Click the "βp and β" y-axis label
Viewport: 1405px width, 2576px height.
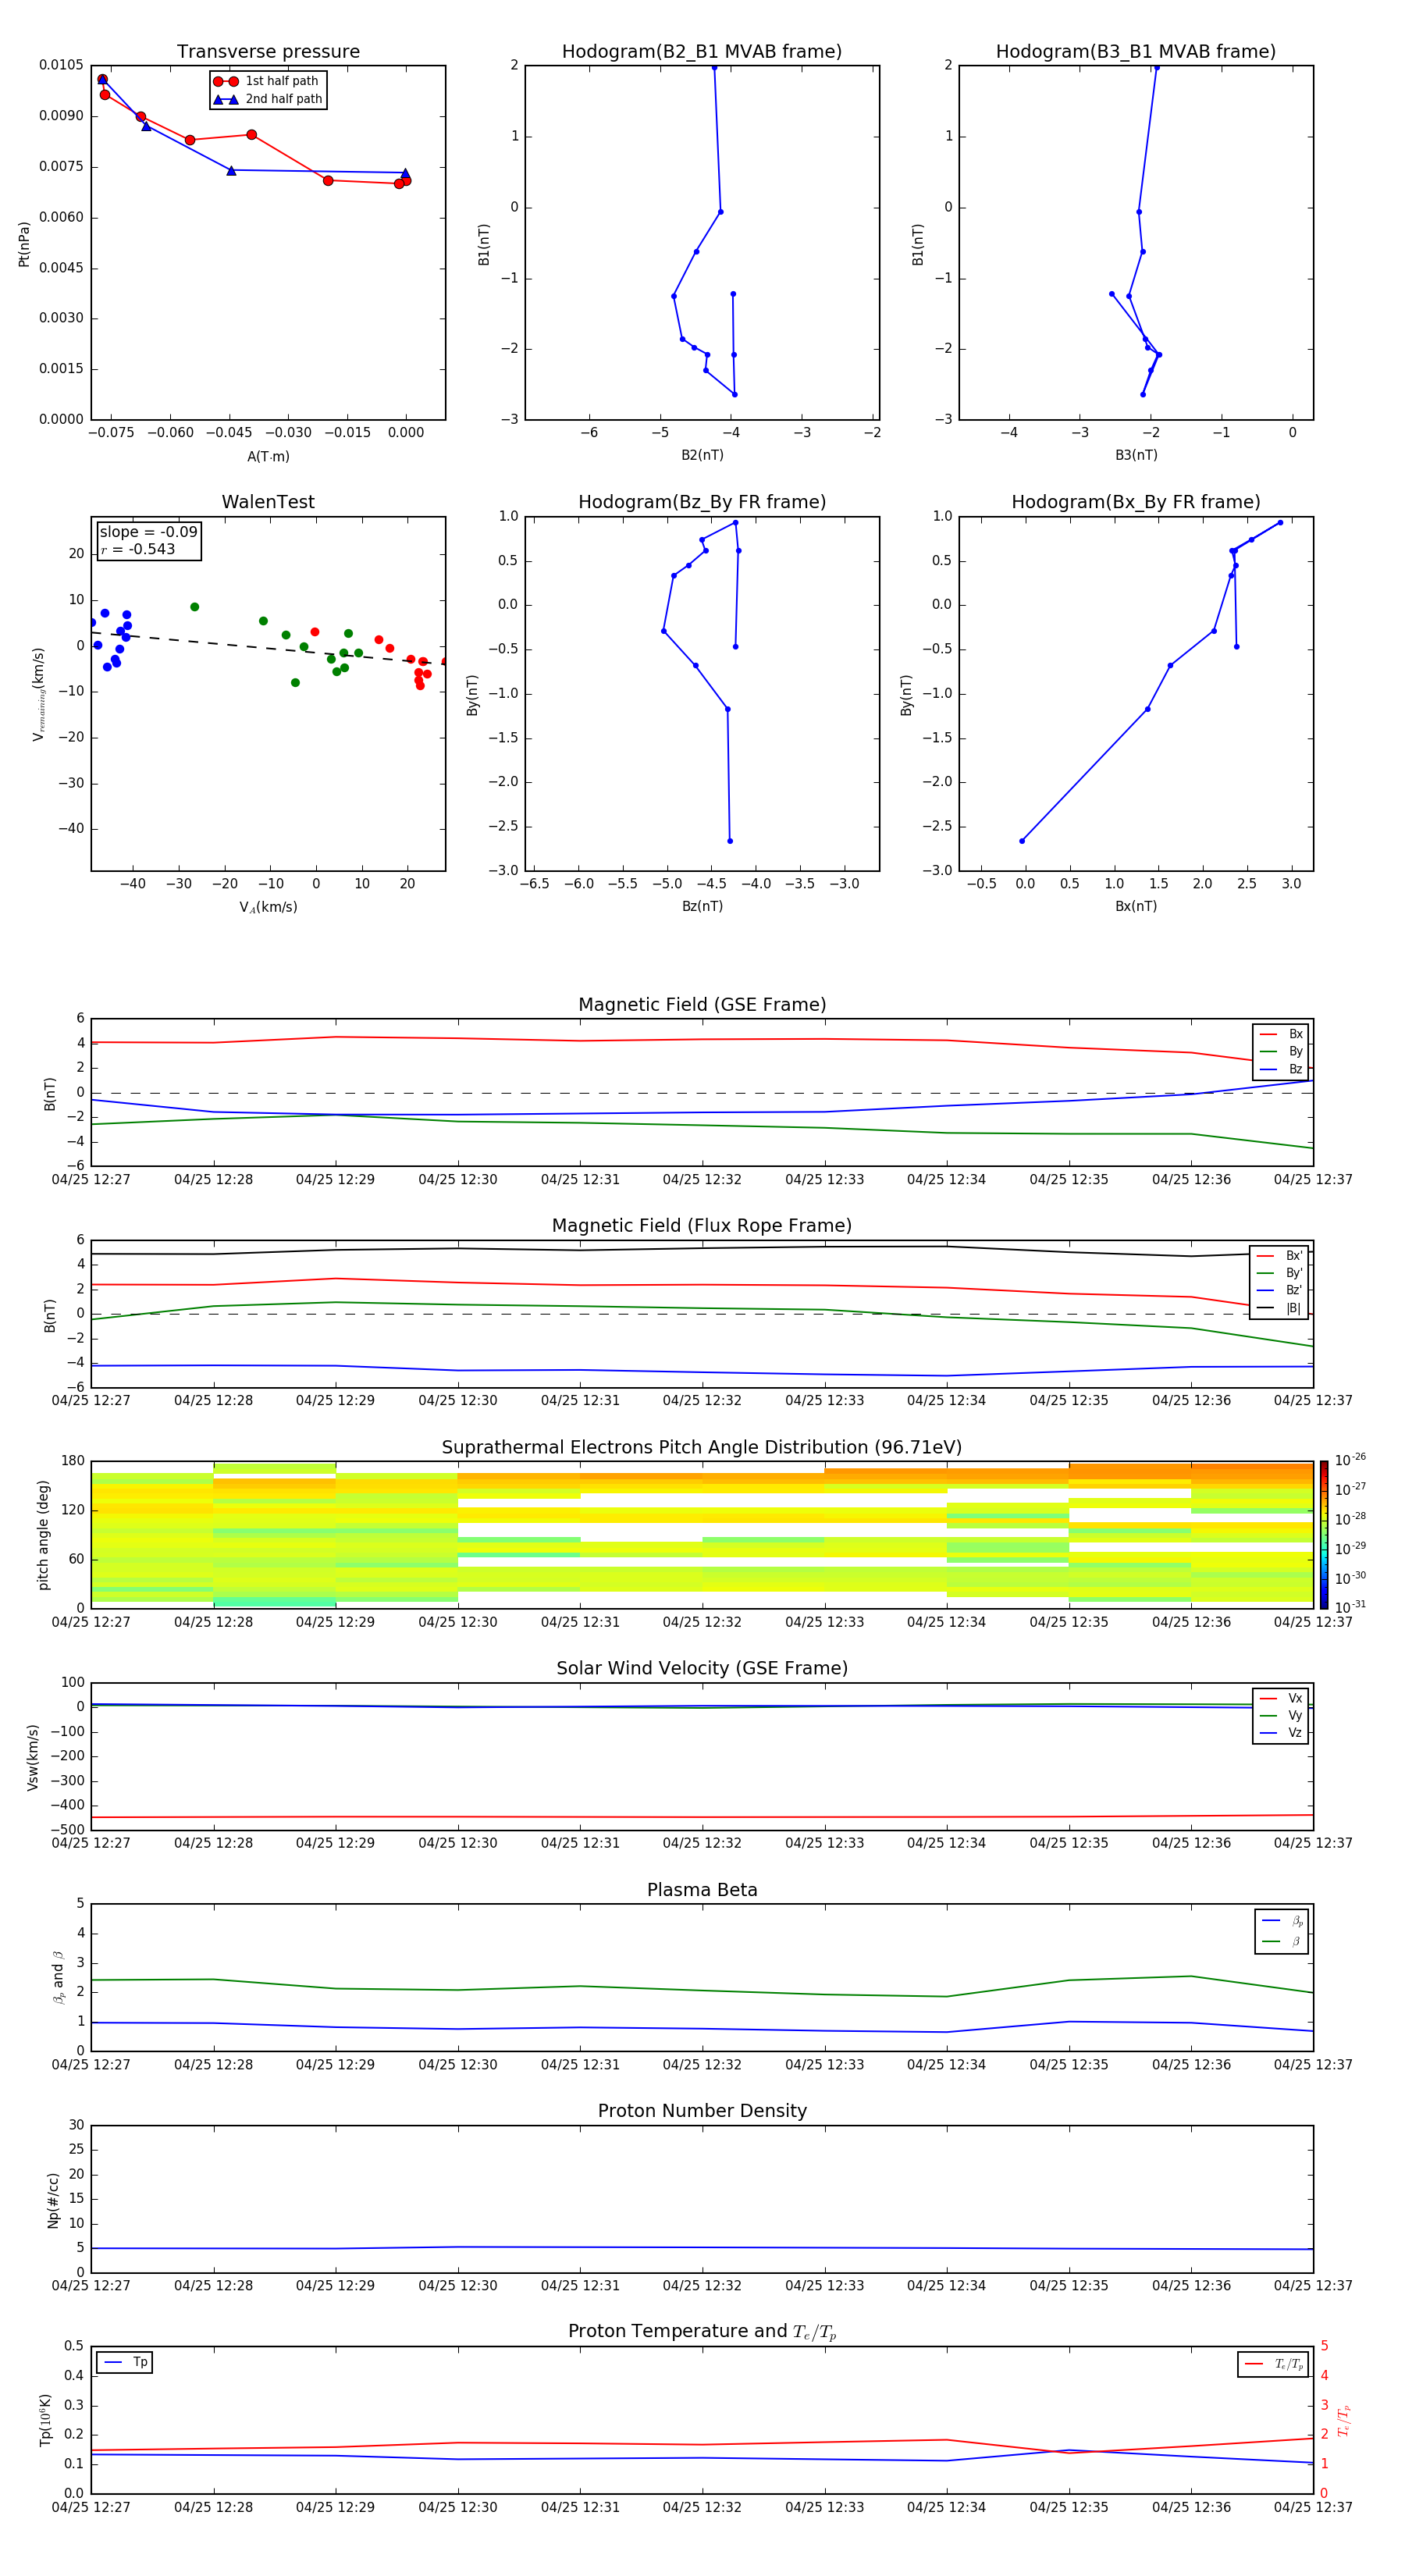tap(58, 1977)
